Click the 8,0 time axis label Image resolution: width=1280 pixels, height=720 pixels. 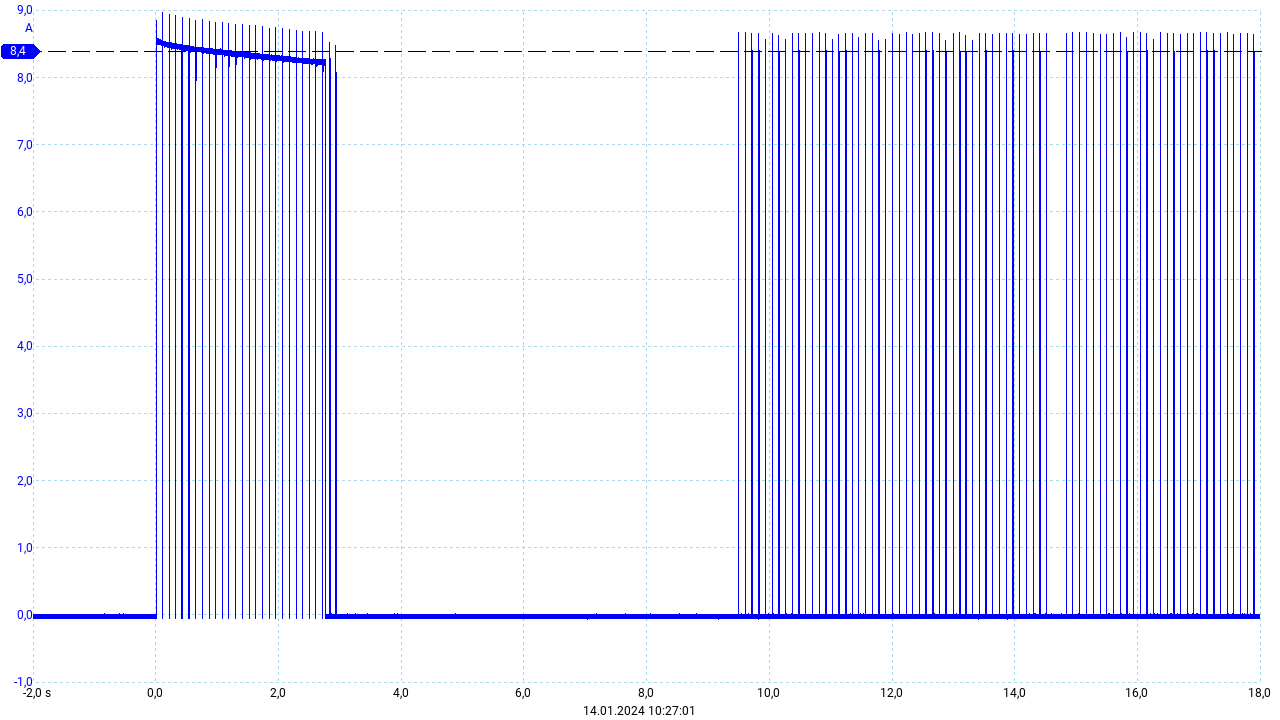pos(646,693)
